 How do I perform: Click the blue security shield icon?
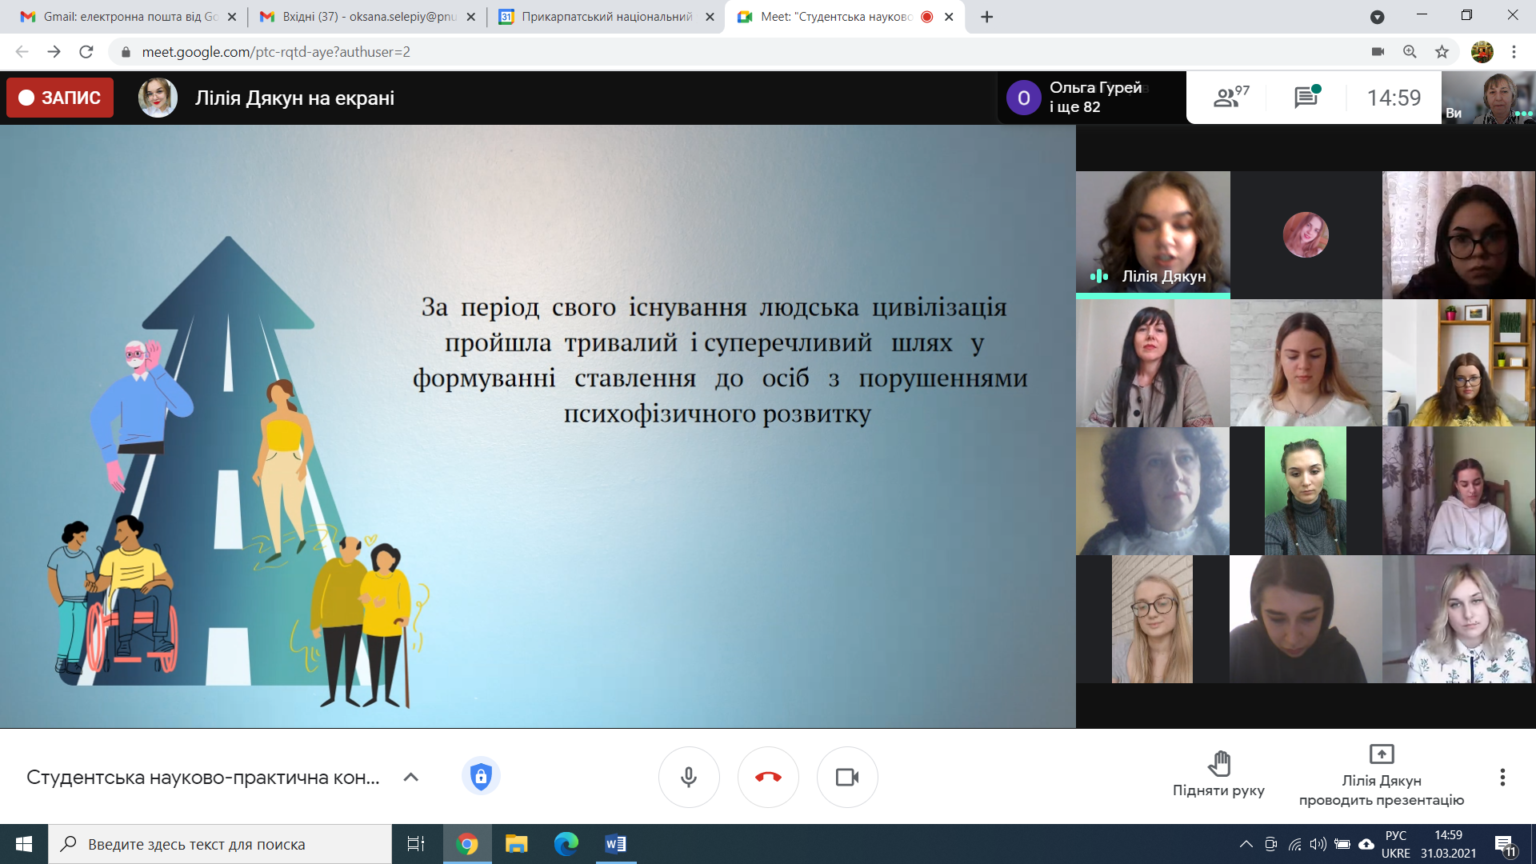[481, 777]
